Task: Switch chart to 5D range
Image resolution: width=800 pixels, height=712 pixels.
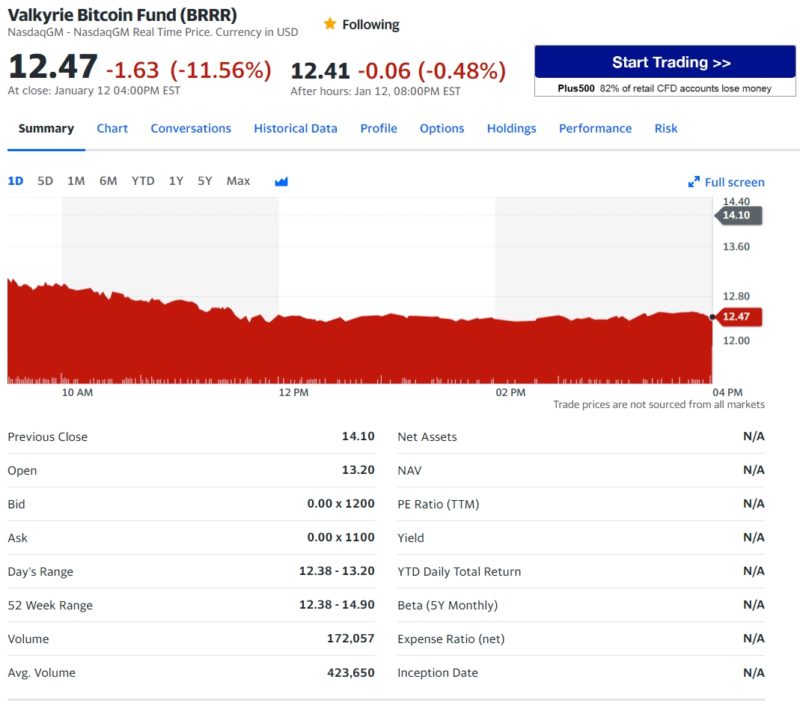Action: [x=45, y=181]
